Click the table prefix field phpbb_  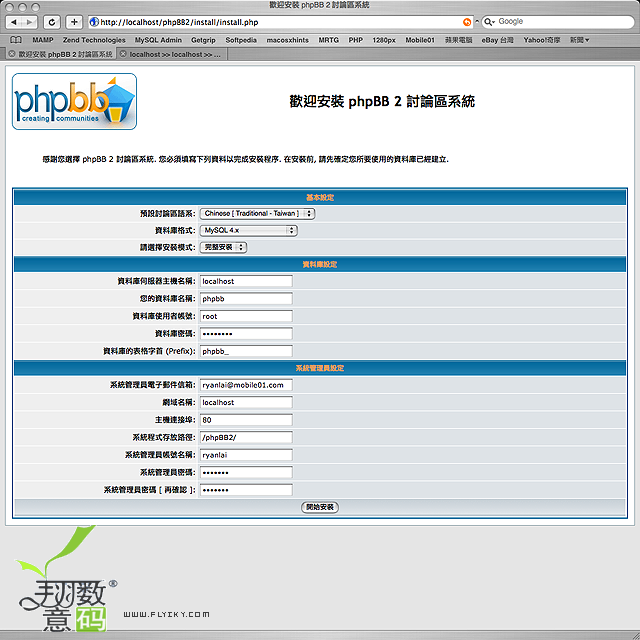coord(246,351)
